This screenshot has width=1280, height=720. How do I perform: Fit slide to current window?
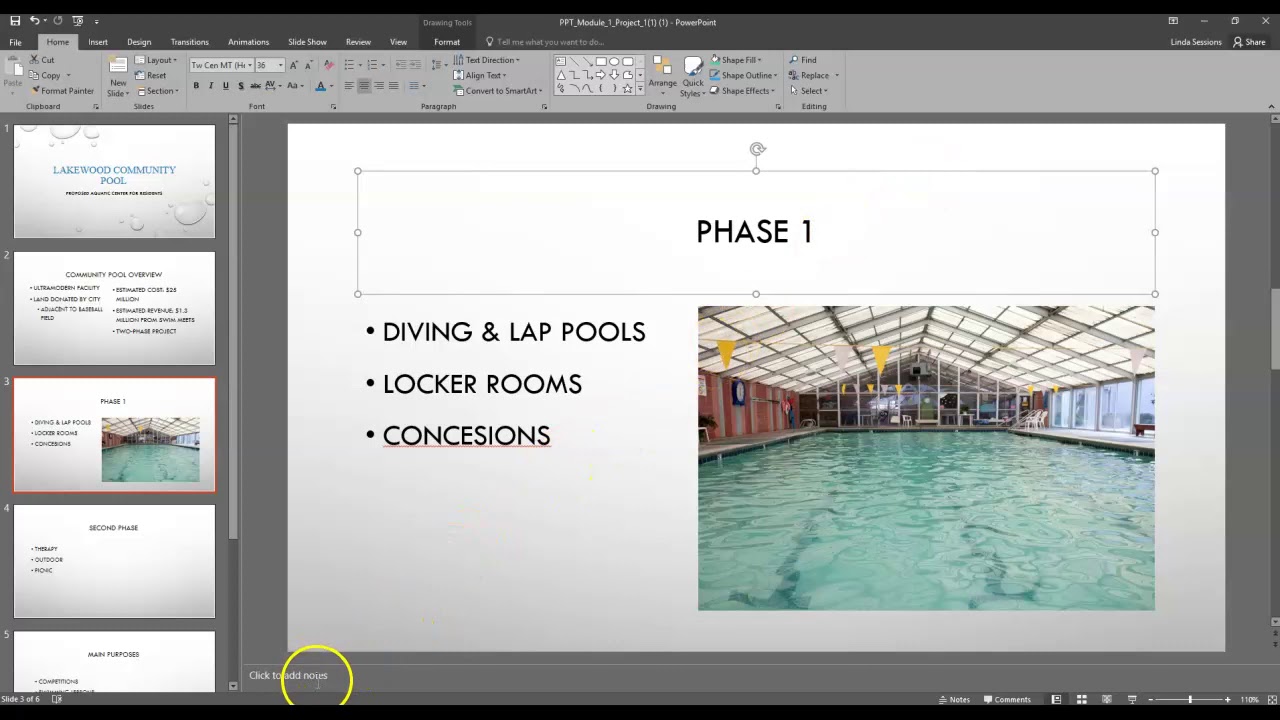coord(1271,699)
